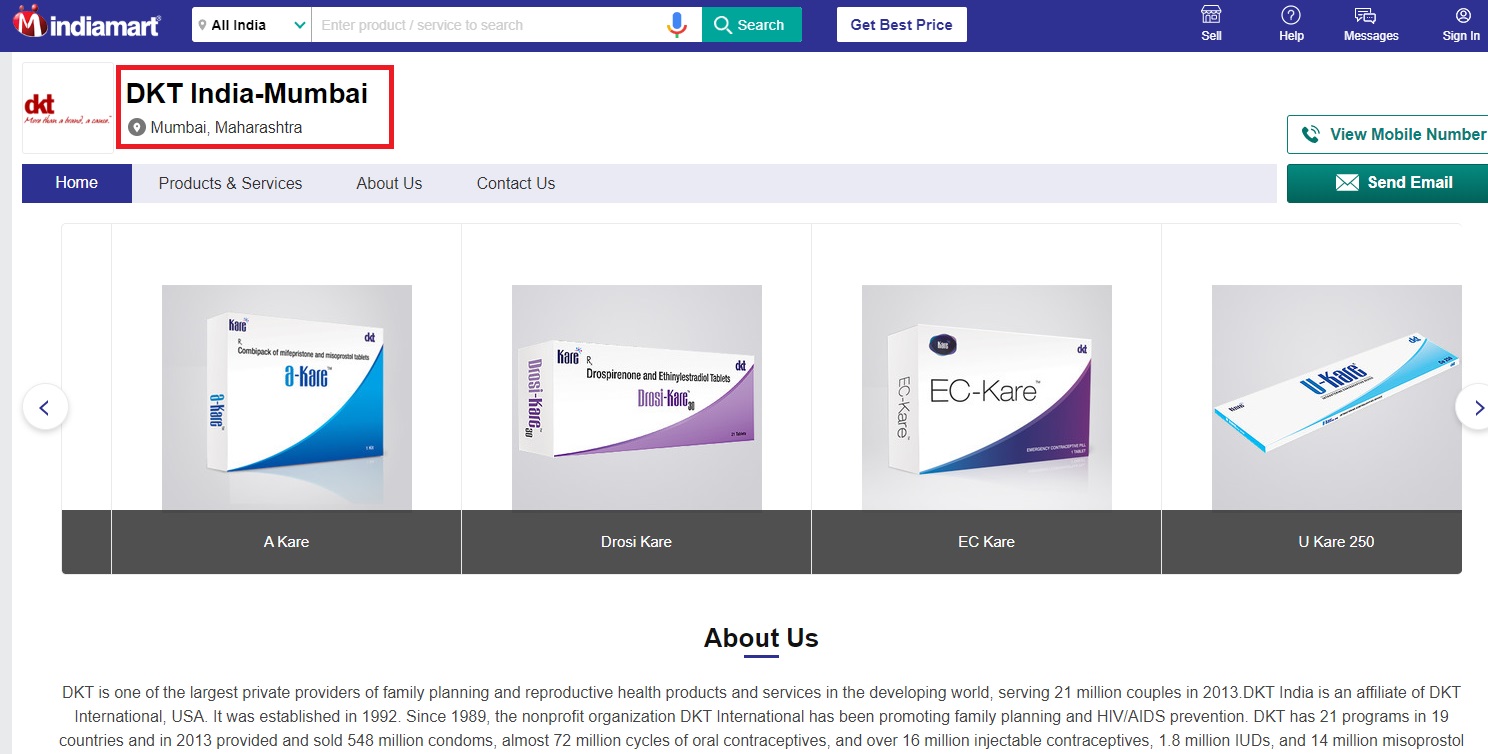This screenshot has width=1488, height=754.
Task: Click the previous carousel arrow
Action: pyautogui.click(x=45, y=407)
